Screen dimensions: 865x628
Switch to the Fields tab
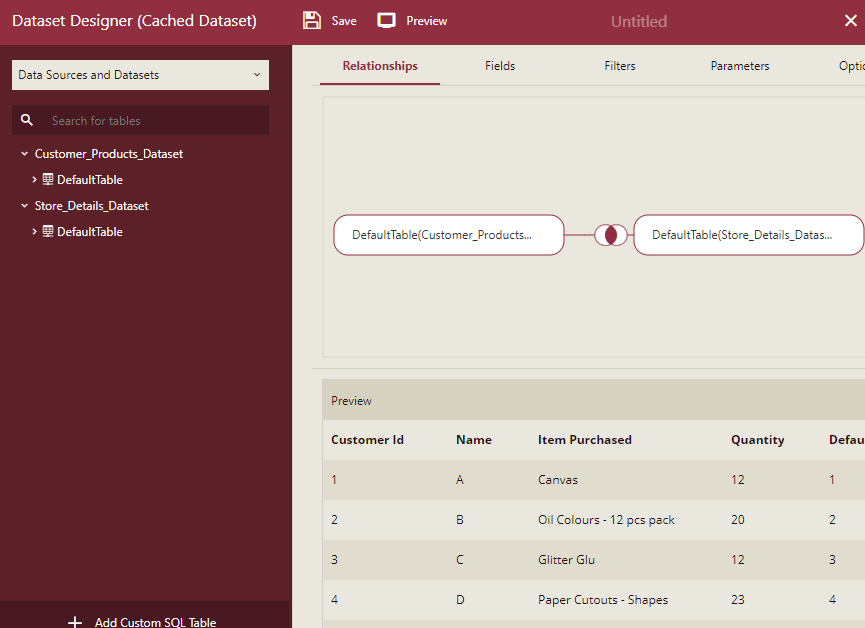[500, 65]
